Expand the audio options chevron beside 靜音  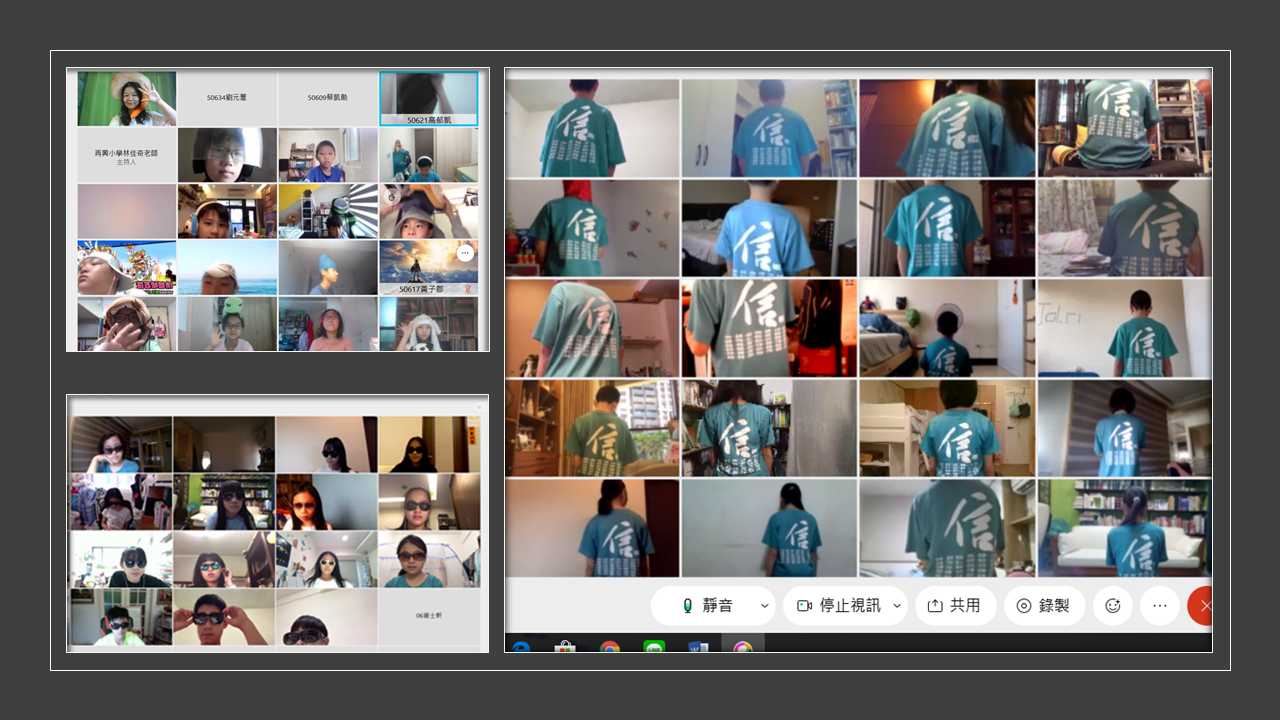point(765,606)
